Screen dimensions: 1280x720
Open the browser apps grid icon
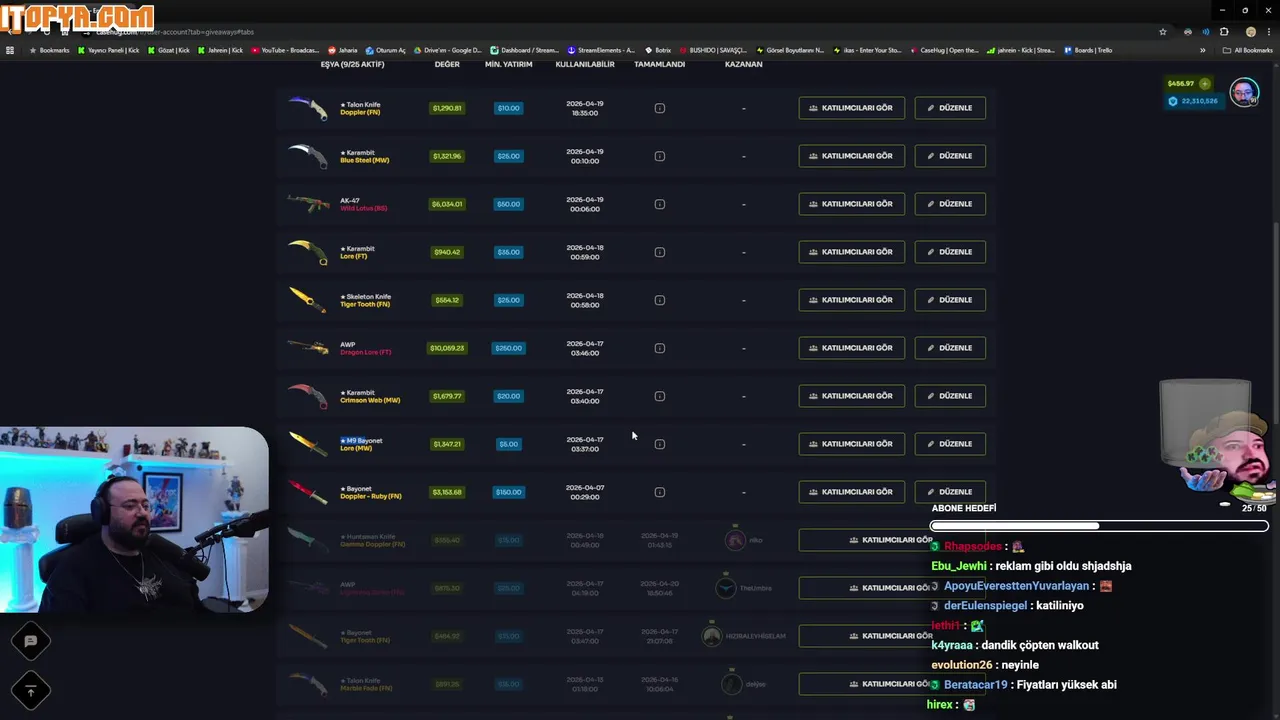tap(10, 50)
